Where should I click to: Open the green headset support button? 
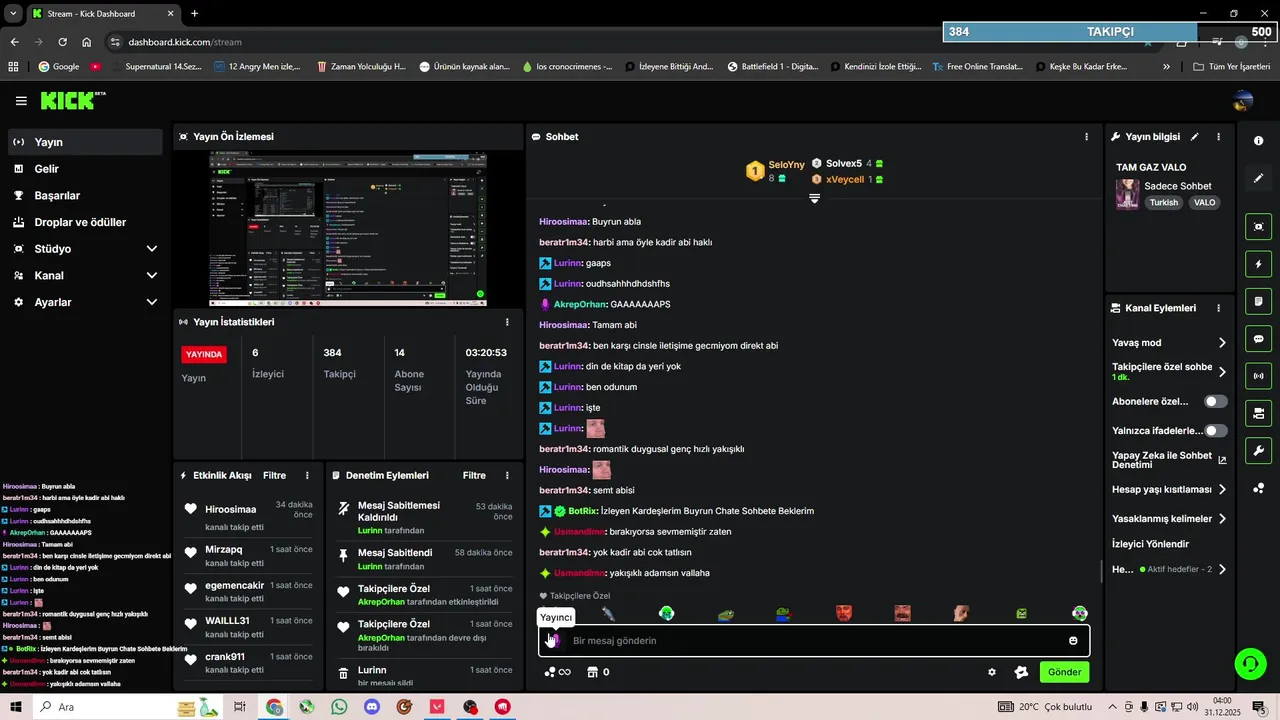pos(1249,662)
